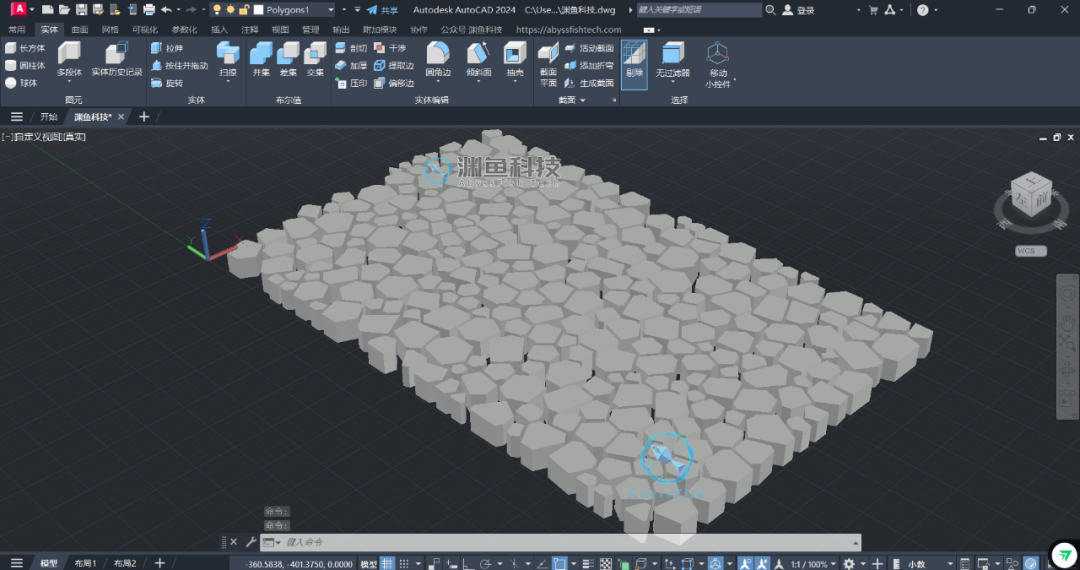Click the Extrude (拉伸) tool
This screenshot has width=1080, height=570.
tap(167, 48)
